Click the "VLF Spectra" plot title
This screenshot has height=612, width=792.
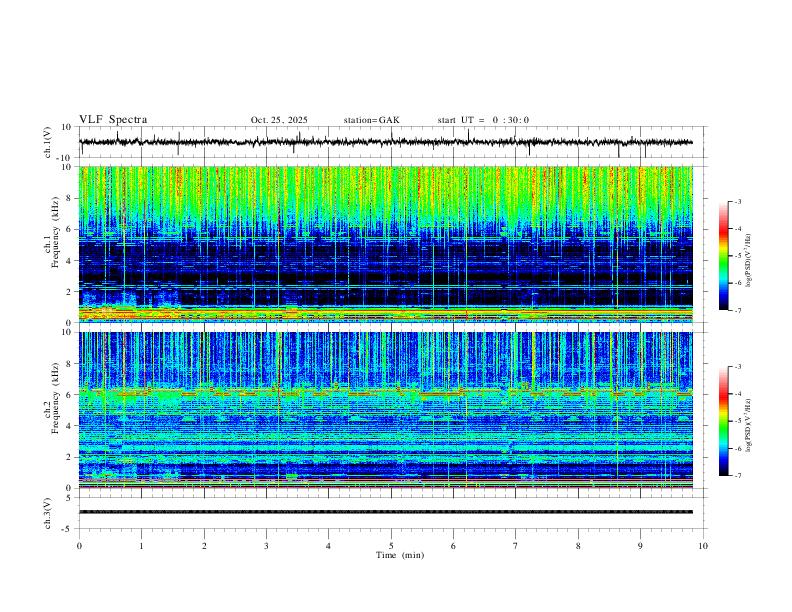click(x=113, y=120)
